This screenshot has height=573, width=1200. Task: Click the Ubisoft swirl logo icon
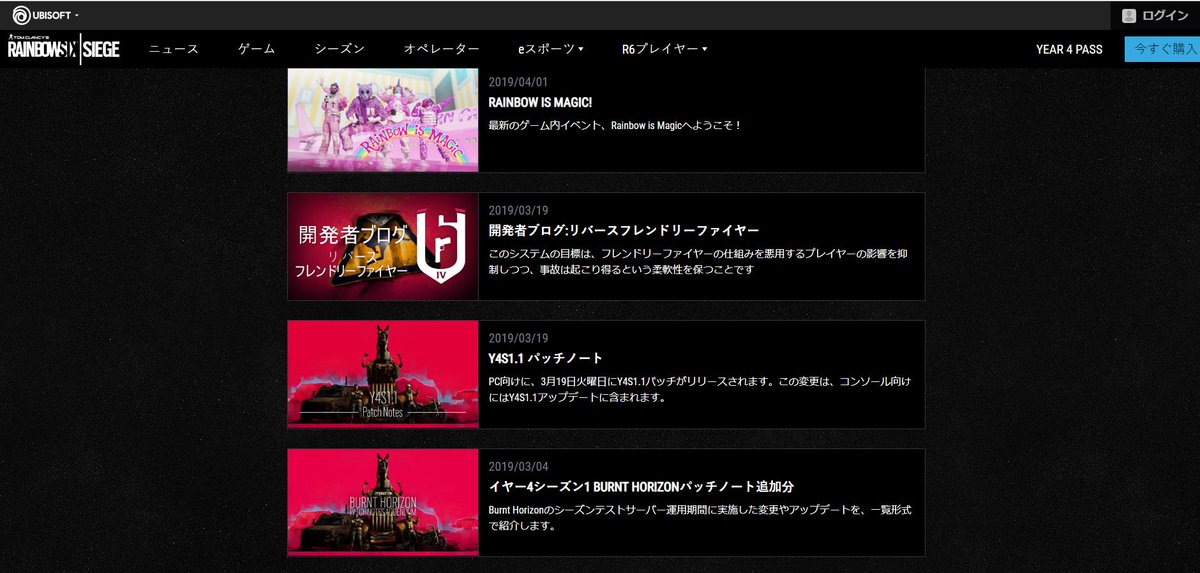point(21,15)
